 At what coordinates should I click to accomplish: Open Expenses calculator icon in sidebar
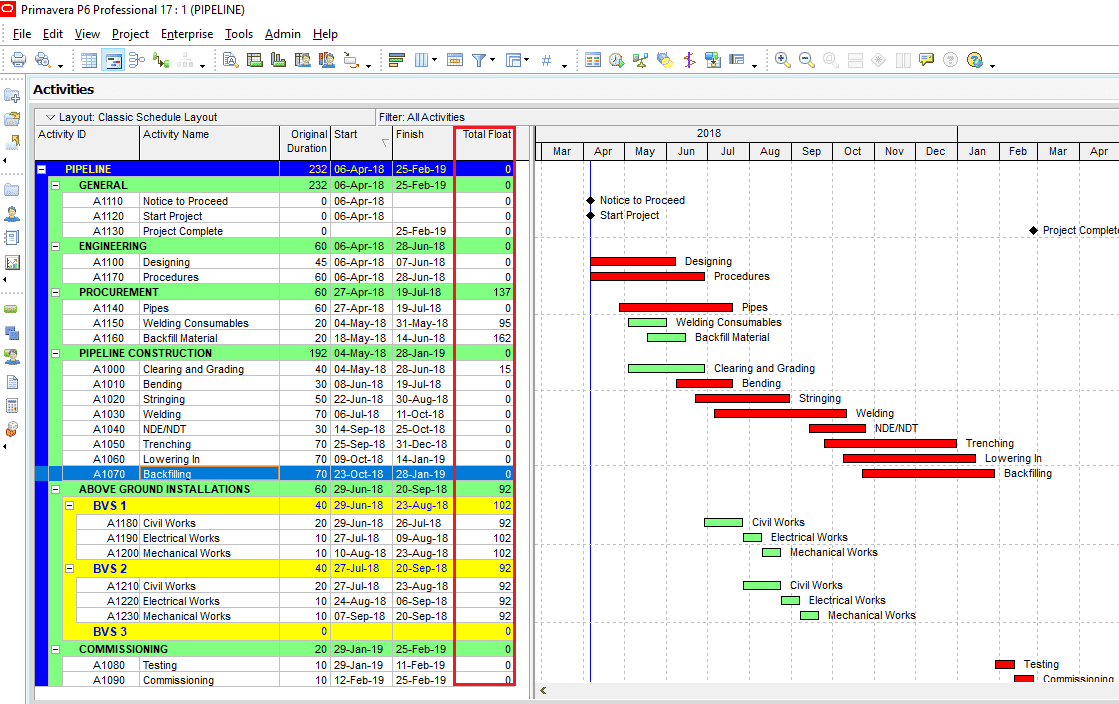pos(12,406)
